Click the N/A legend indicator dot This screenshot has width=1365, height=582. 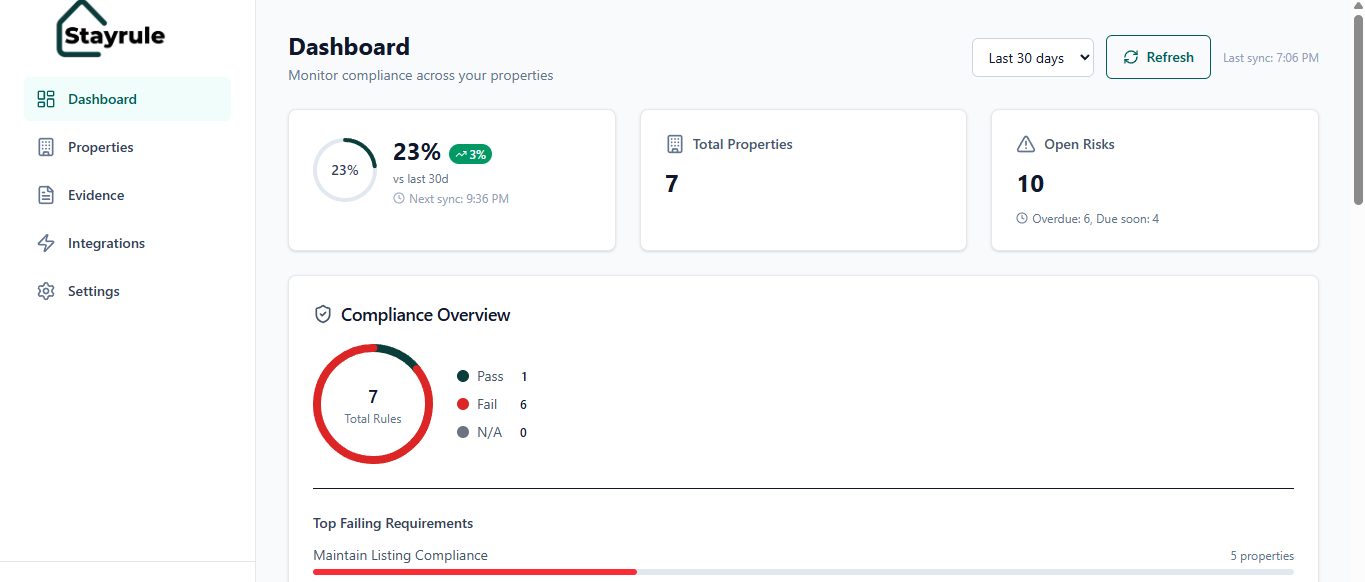(x=461, y=432)
